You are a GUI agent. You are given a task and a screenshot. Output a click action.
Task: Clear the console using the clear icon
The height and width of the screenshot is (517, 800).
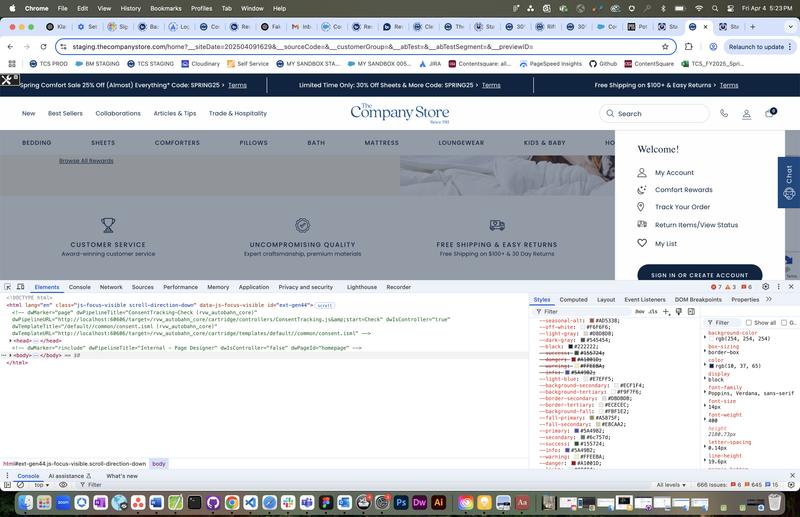point(20,485)
